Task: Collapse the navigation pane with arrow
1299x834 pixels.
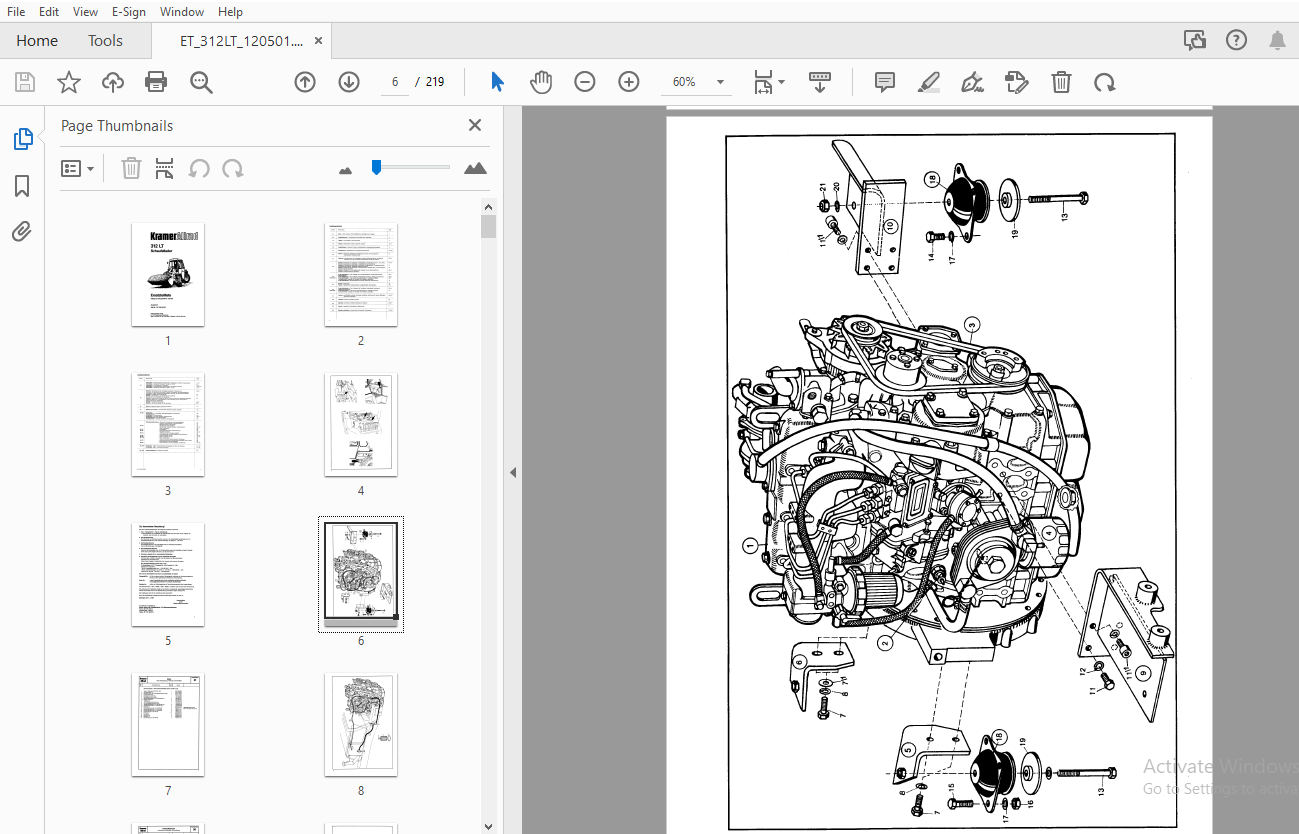Action: 513,472
